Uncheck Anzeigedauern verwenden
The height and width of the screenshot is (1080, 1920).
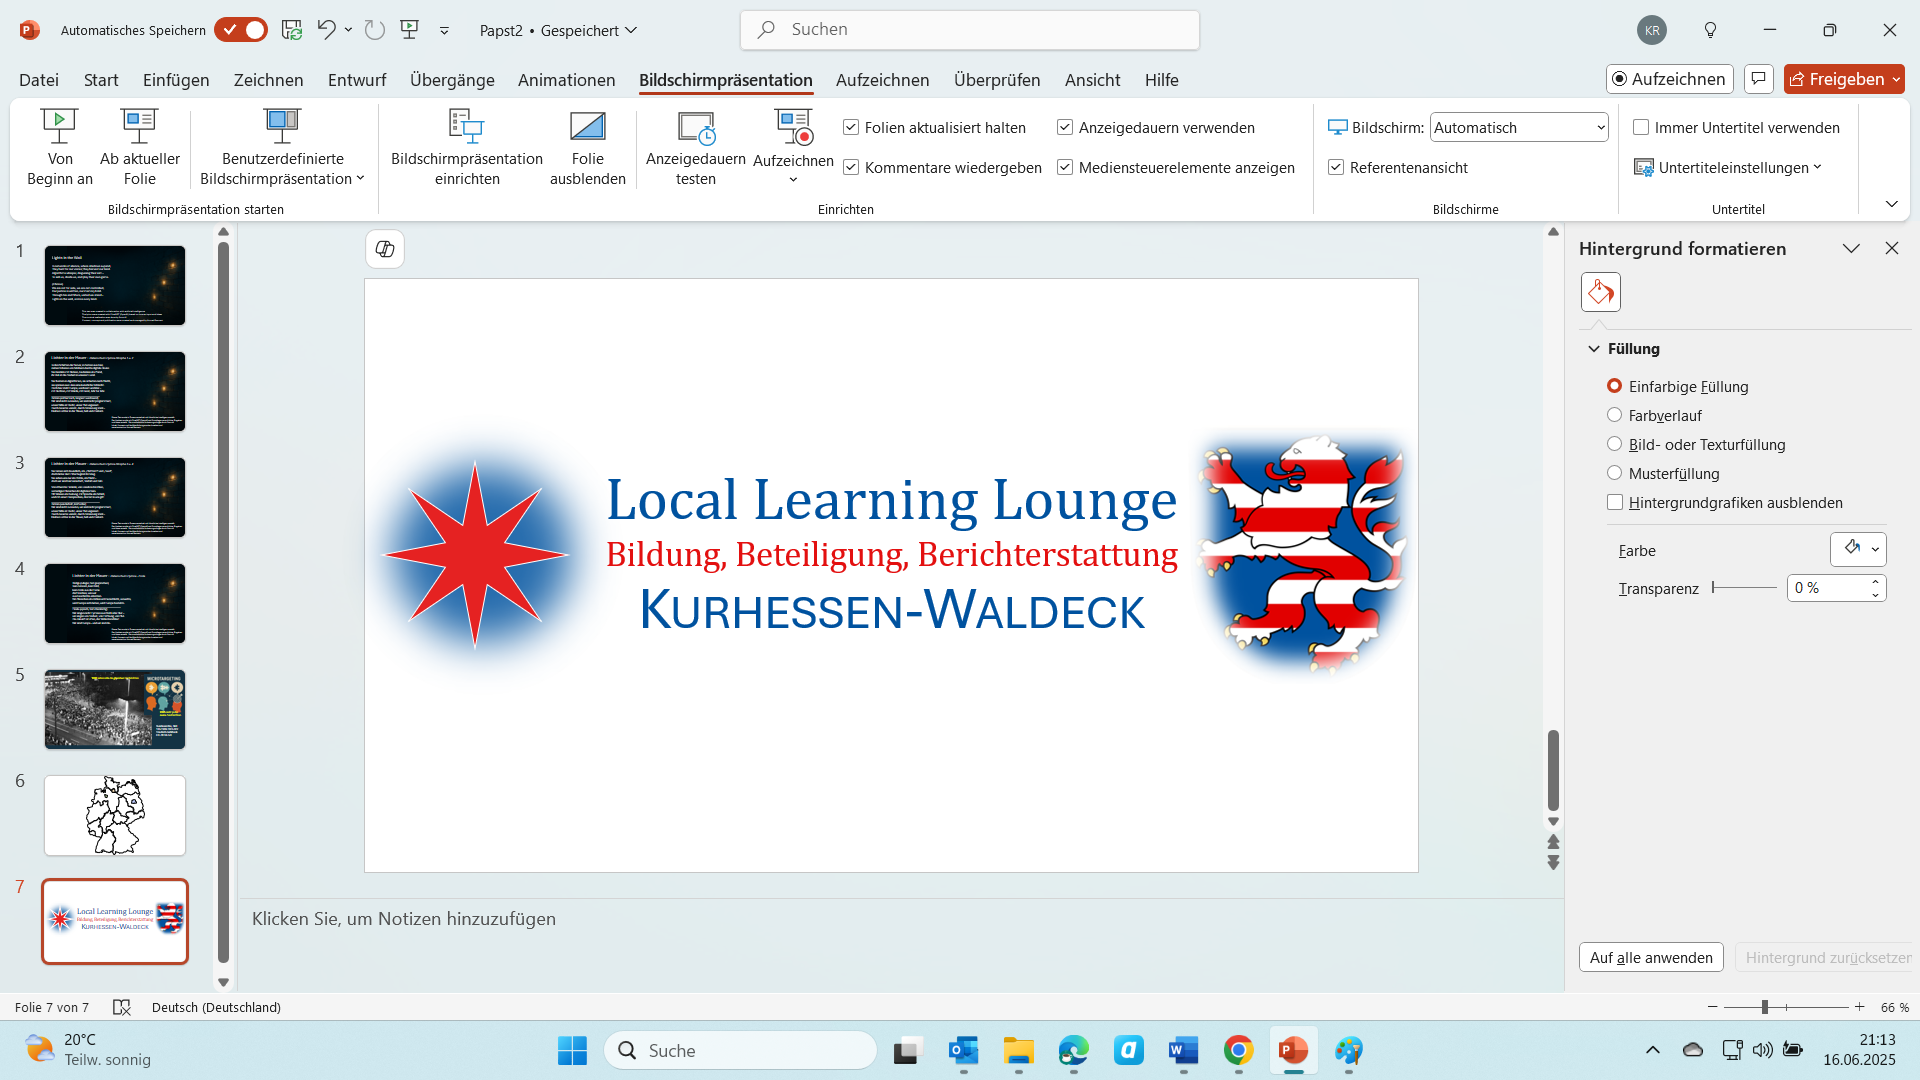click(1065, 127)
